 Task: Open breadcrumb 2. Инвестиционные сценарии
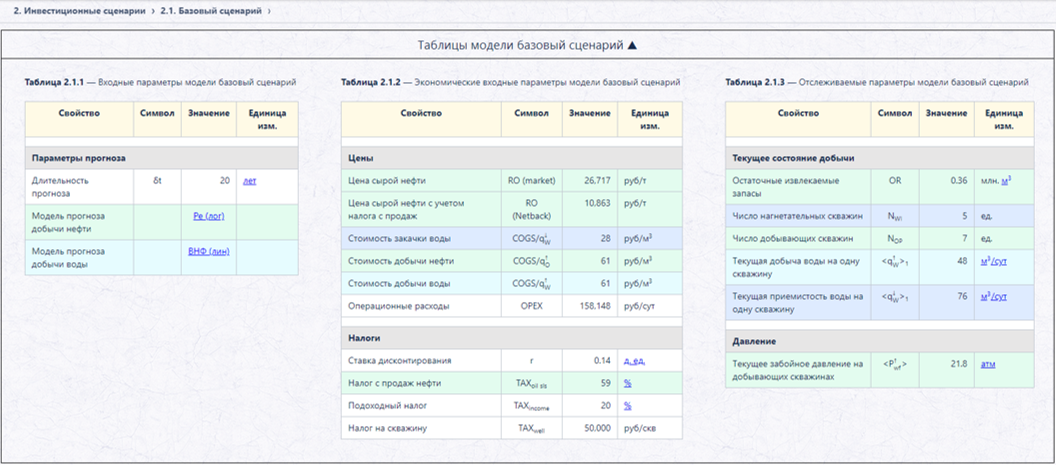point(79,11)
